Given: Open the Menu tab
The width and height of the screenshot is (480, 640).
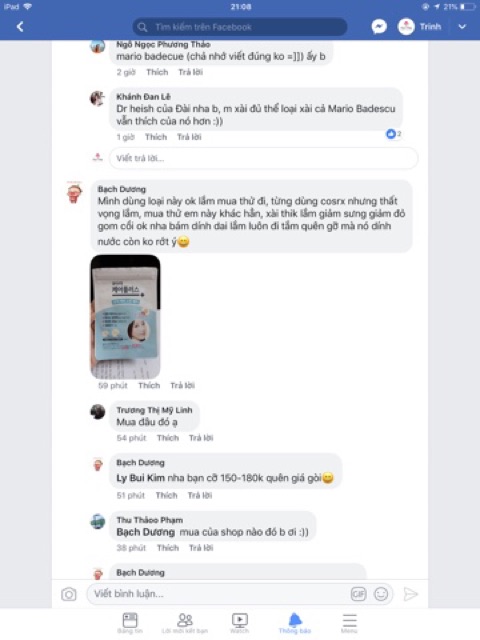Looking at the screenshot, I should coord(349,623).
